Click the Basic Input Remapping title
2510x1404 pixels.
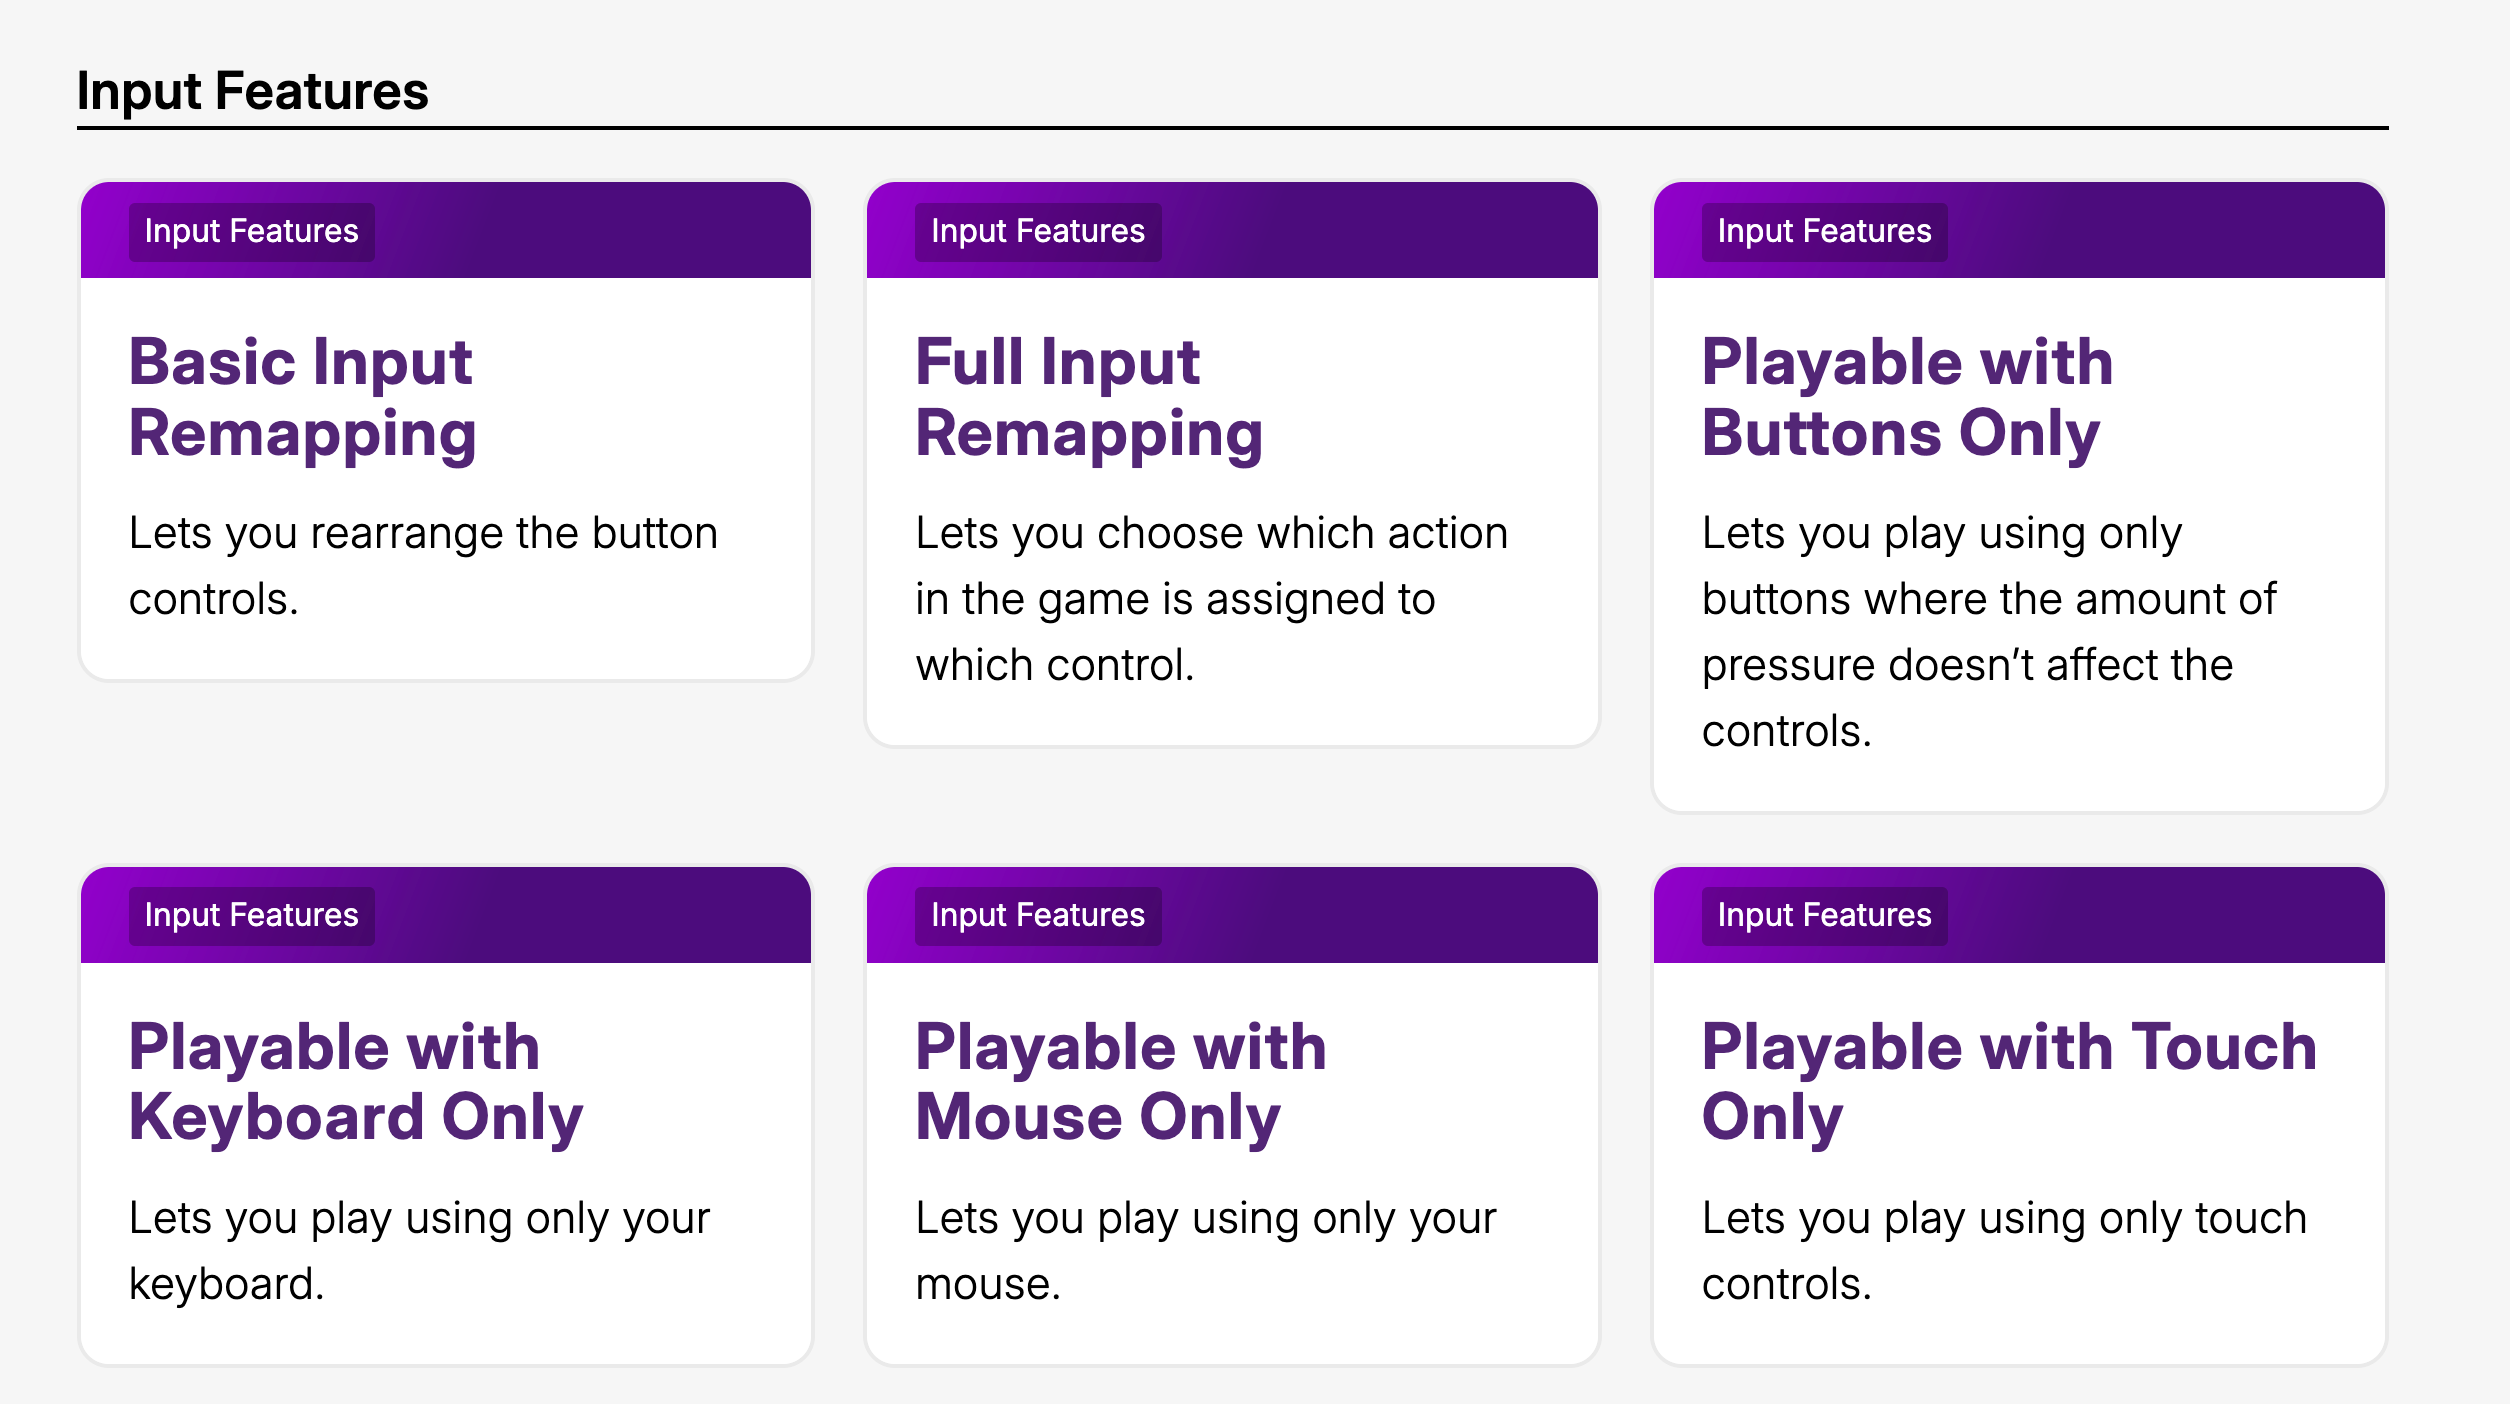pyautogui.click(x=301, y=397)
